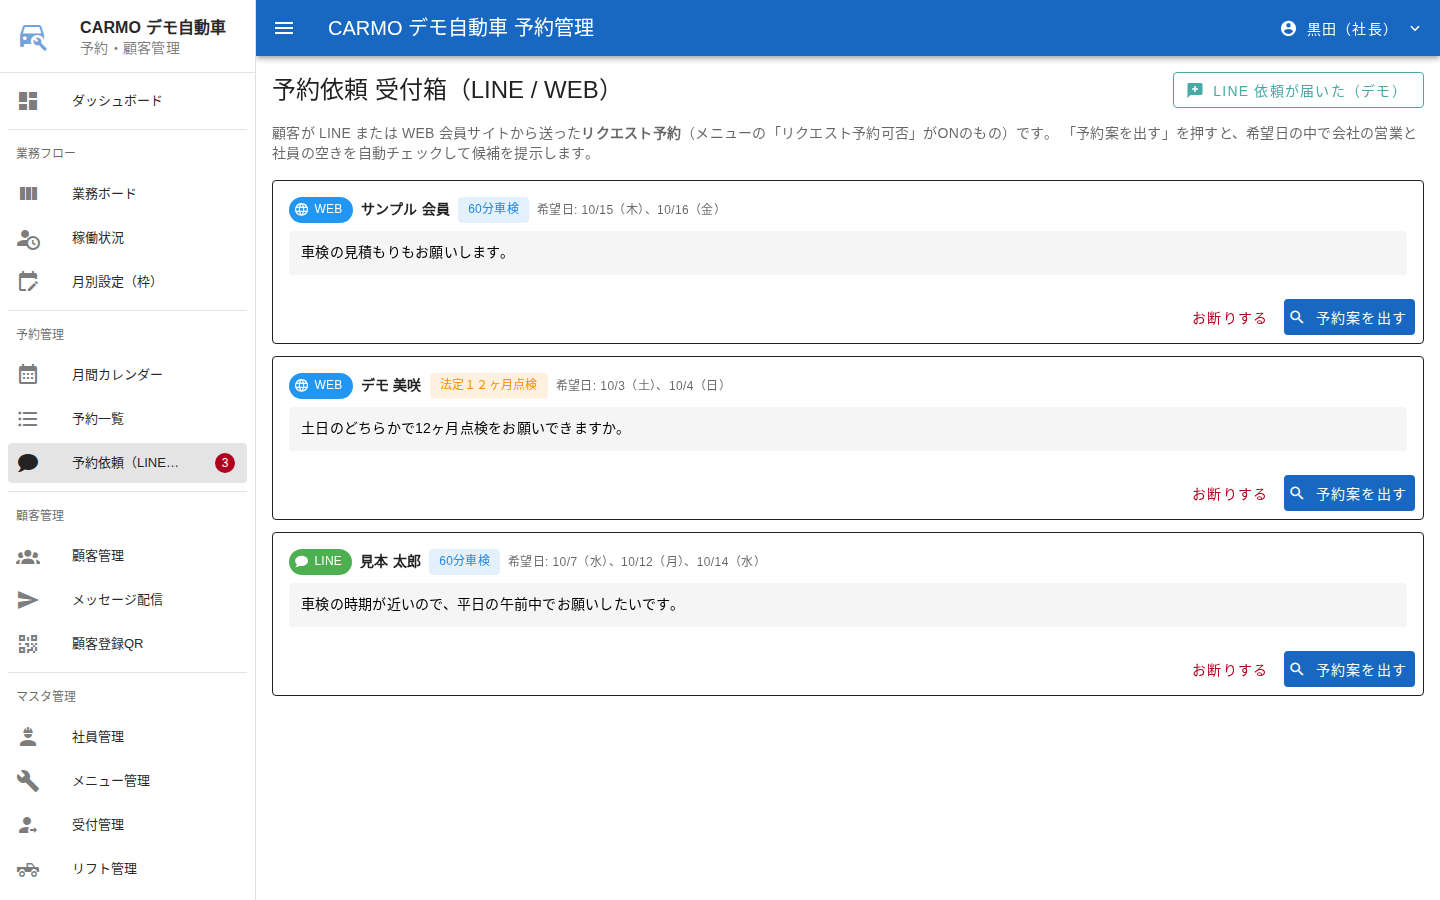
Task: Click the CARMO car logo icon
Action: coord(33,37)
